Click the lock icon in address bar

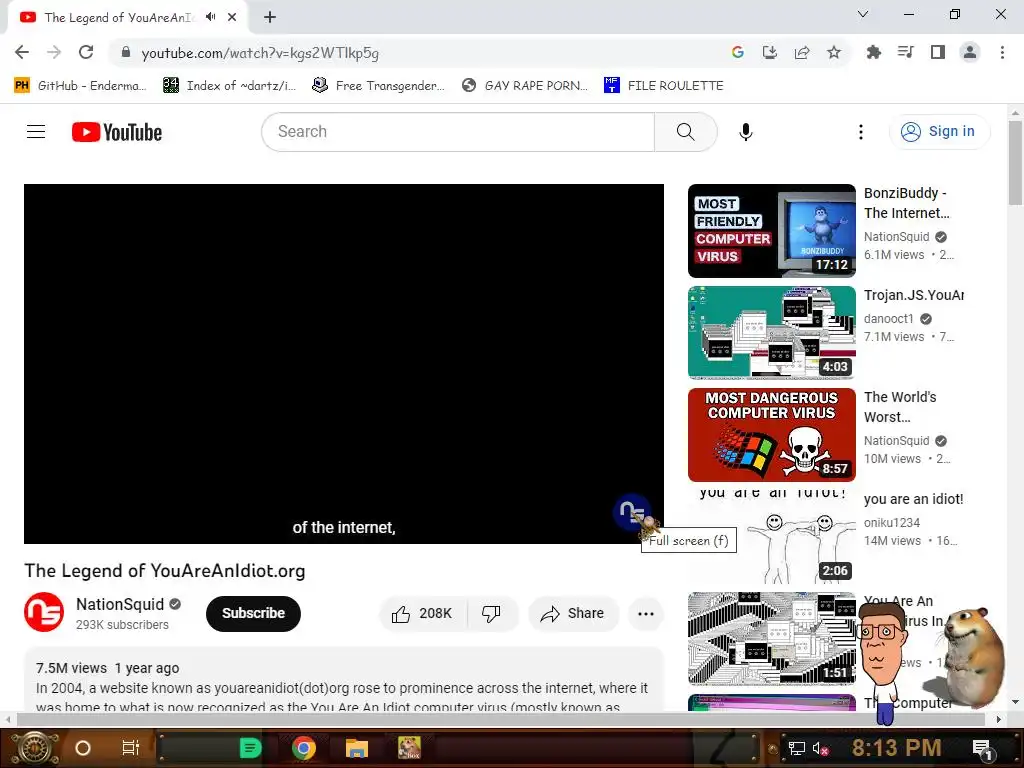point(125,52)
